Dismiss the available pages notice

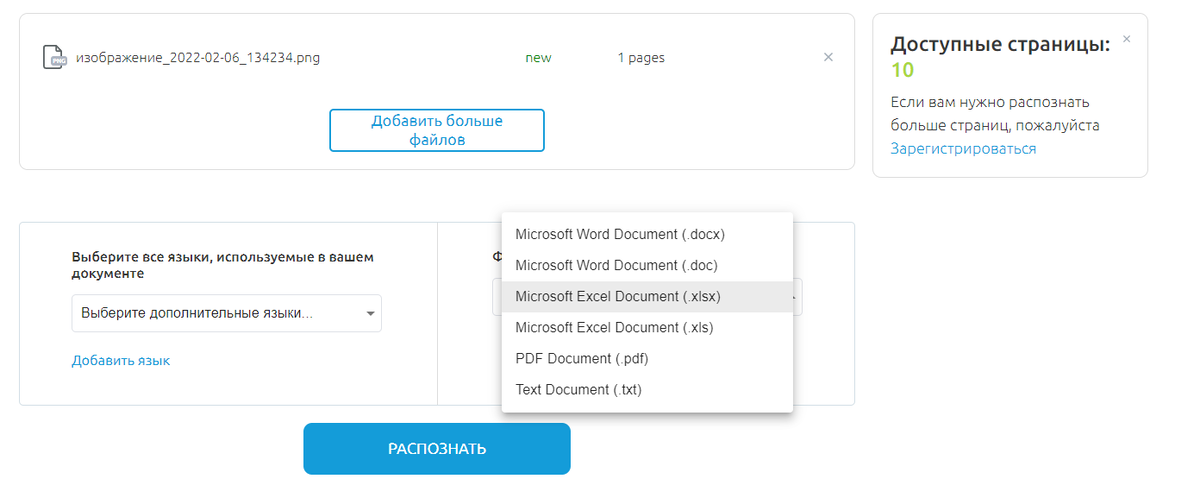point(1127,39)
